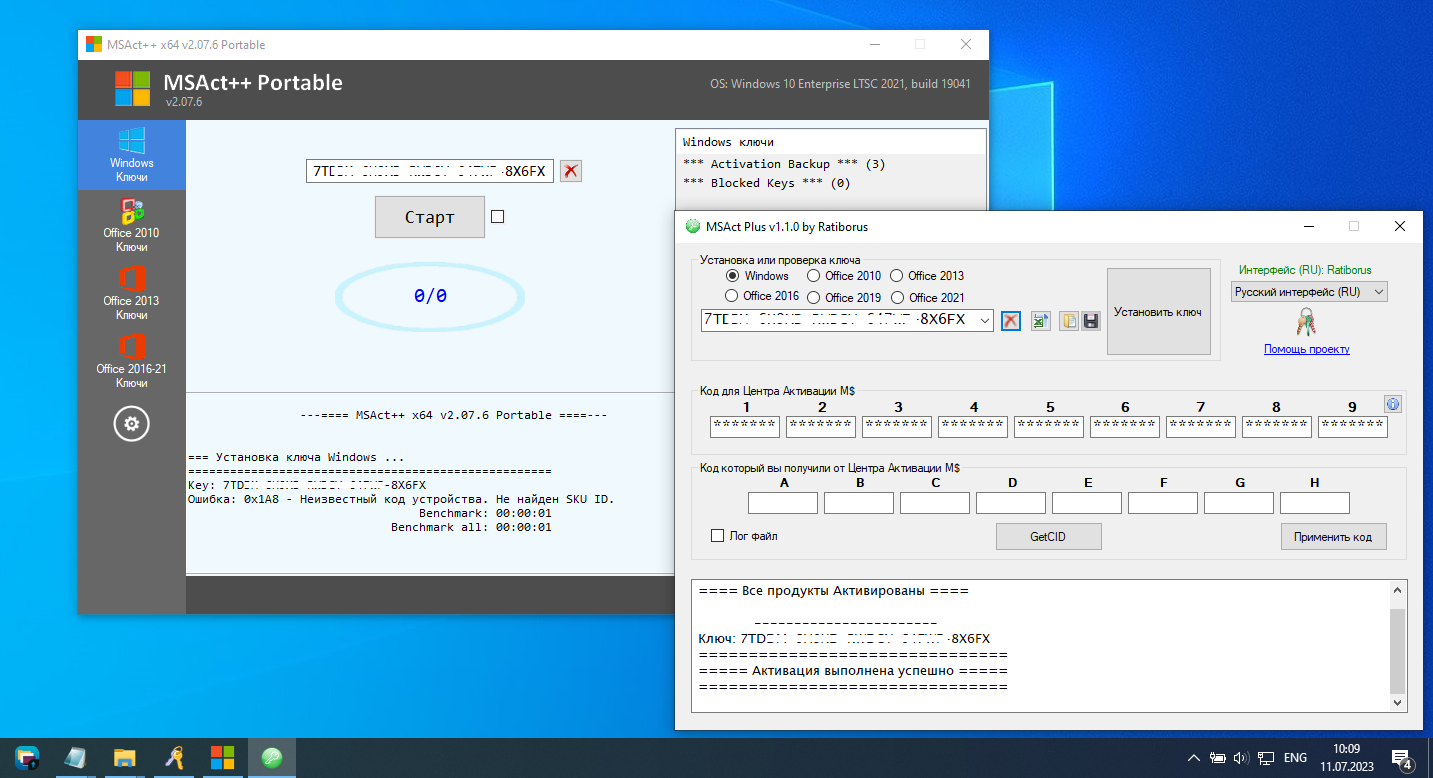Click the 'Ошибка: 0x1A8' error line
Screen dimensions: 1433x778
(x=401, y=499)
